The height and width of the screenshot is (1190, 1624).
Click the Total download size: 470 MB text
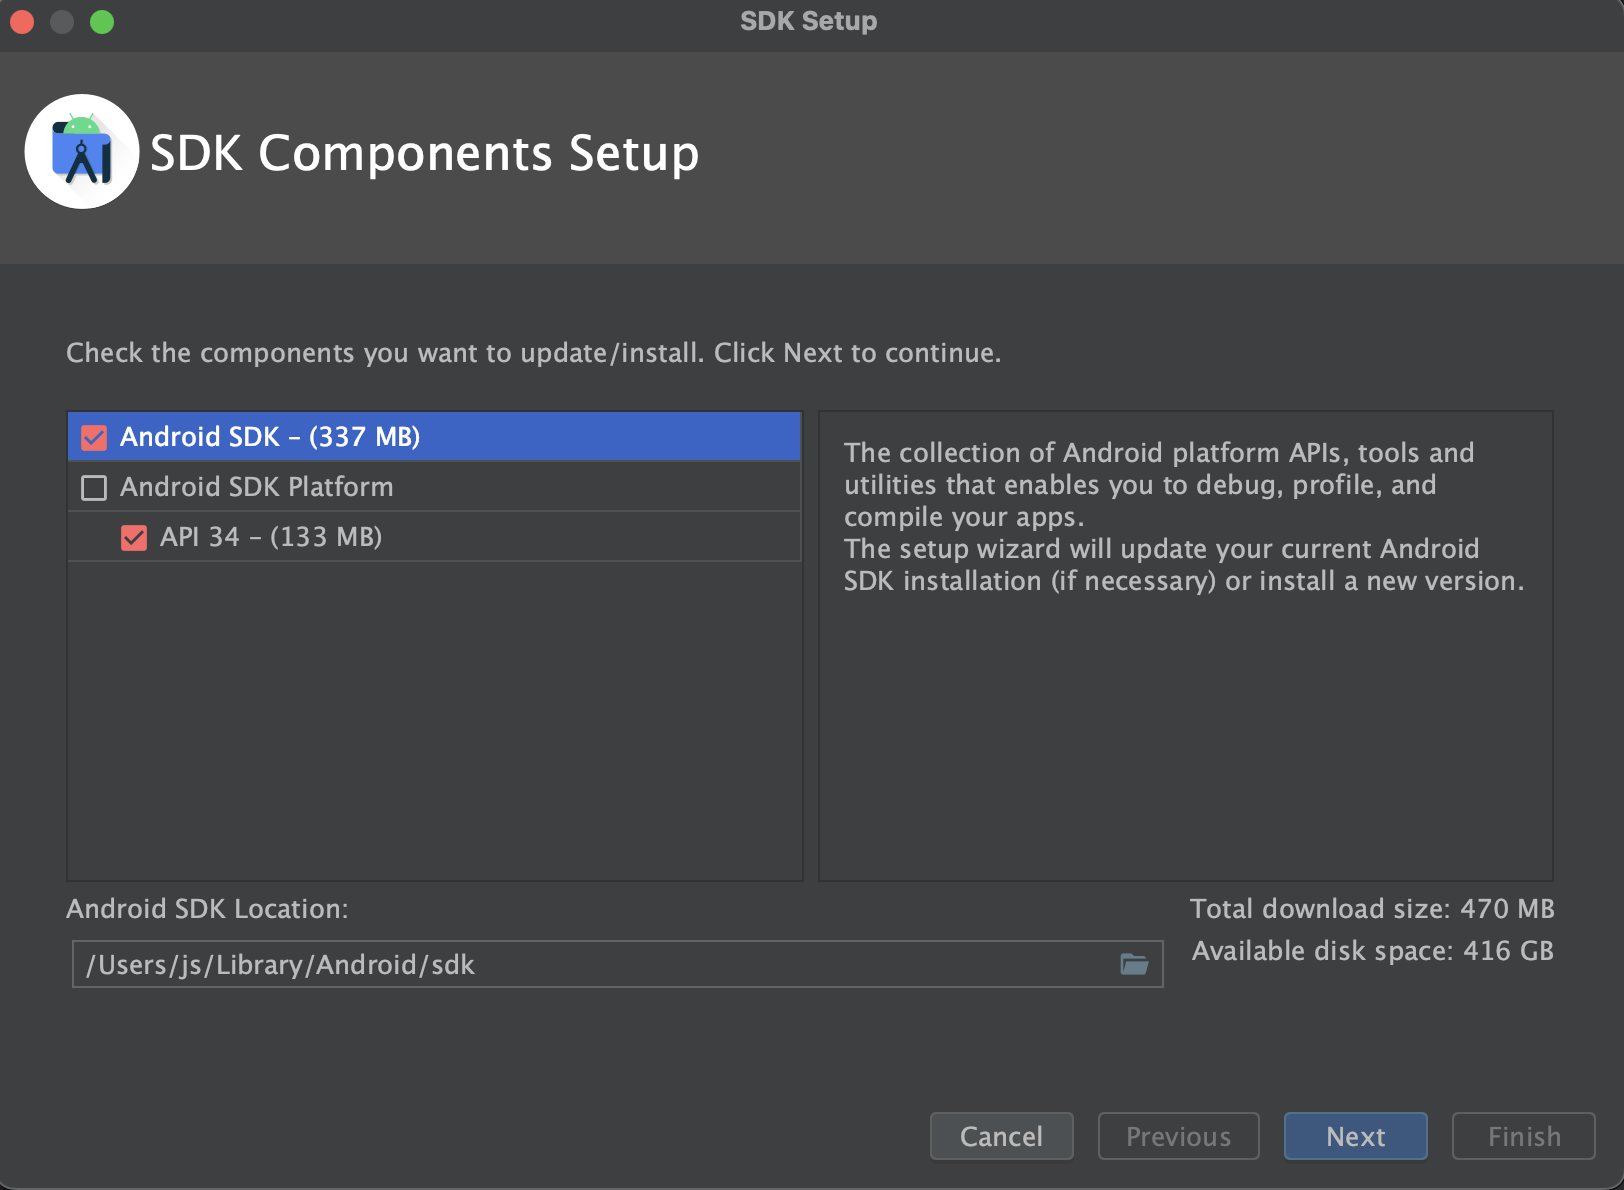(x=1372, y=908)
